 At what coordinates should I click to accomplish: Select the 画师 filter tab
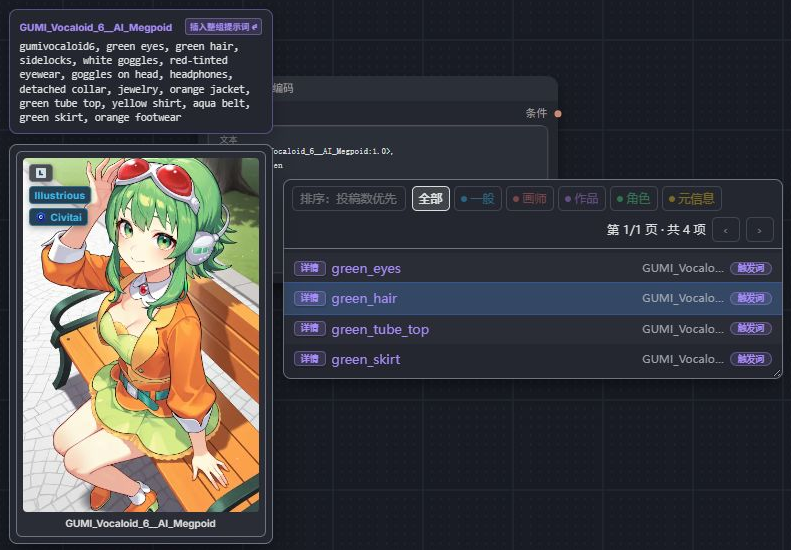(530, 199)
